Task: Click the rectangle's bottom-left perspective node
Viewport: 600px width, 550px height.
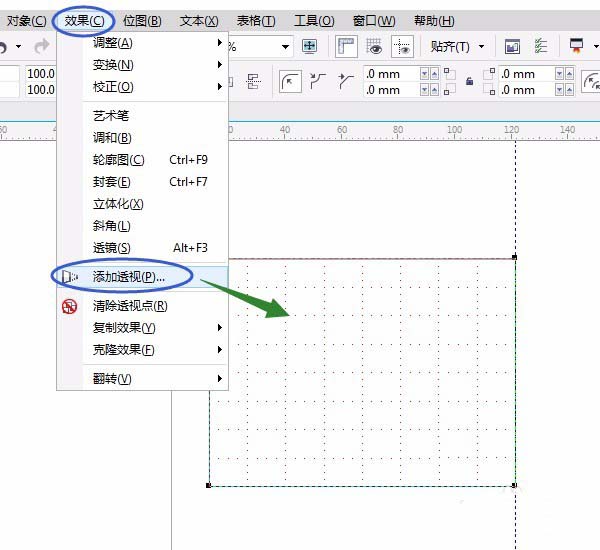Action: [209, 485]
